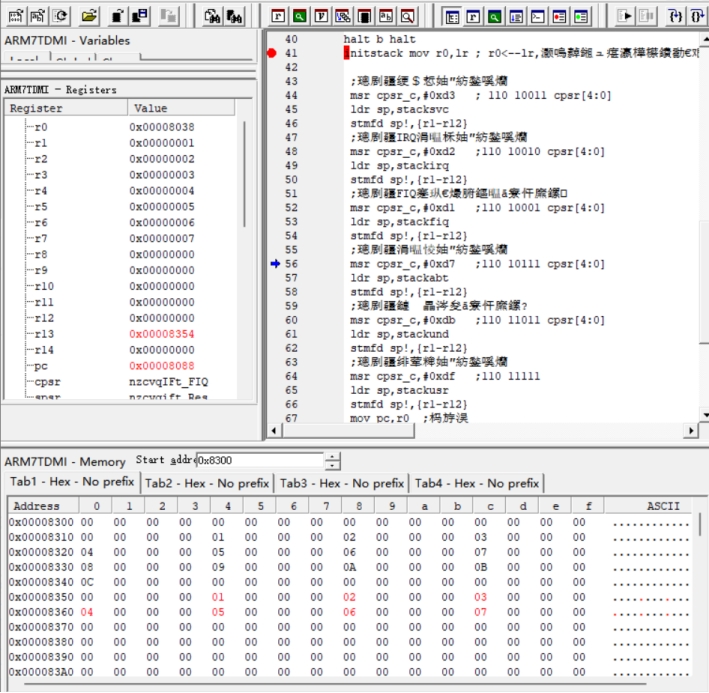This screenshot has height=693, width=709.
Task: Decrease the start address with down stepper
Action: [332, 465]
